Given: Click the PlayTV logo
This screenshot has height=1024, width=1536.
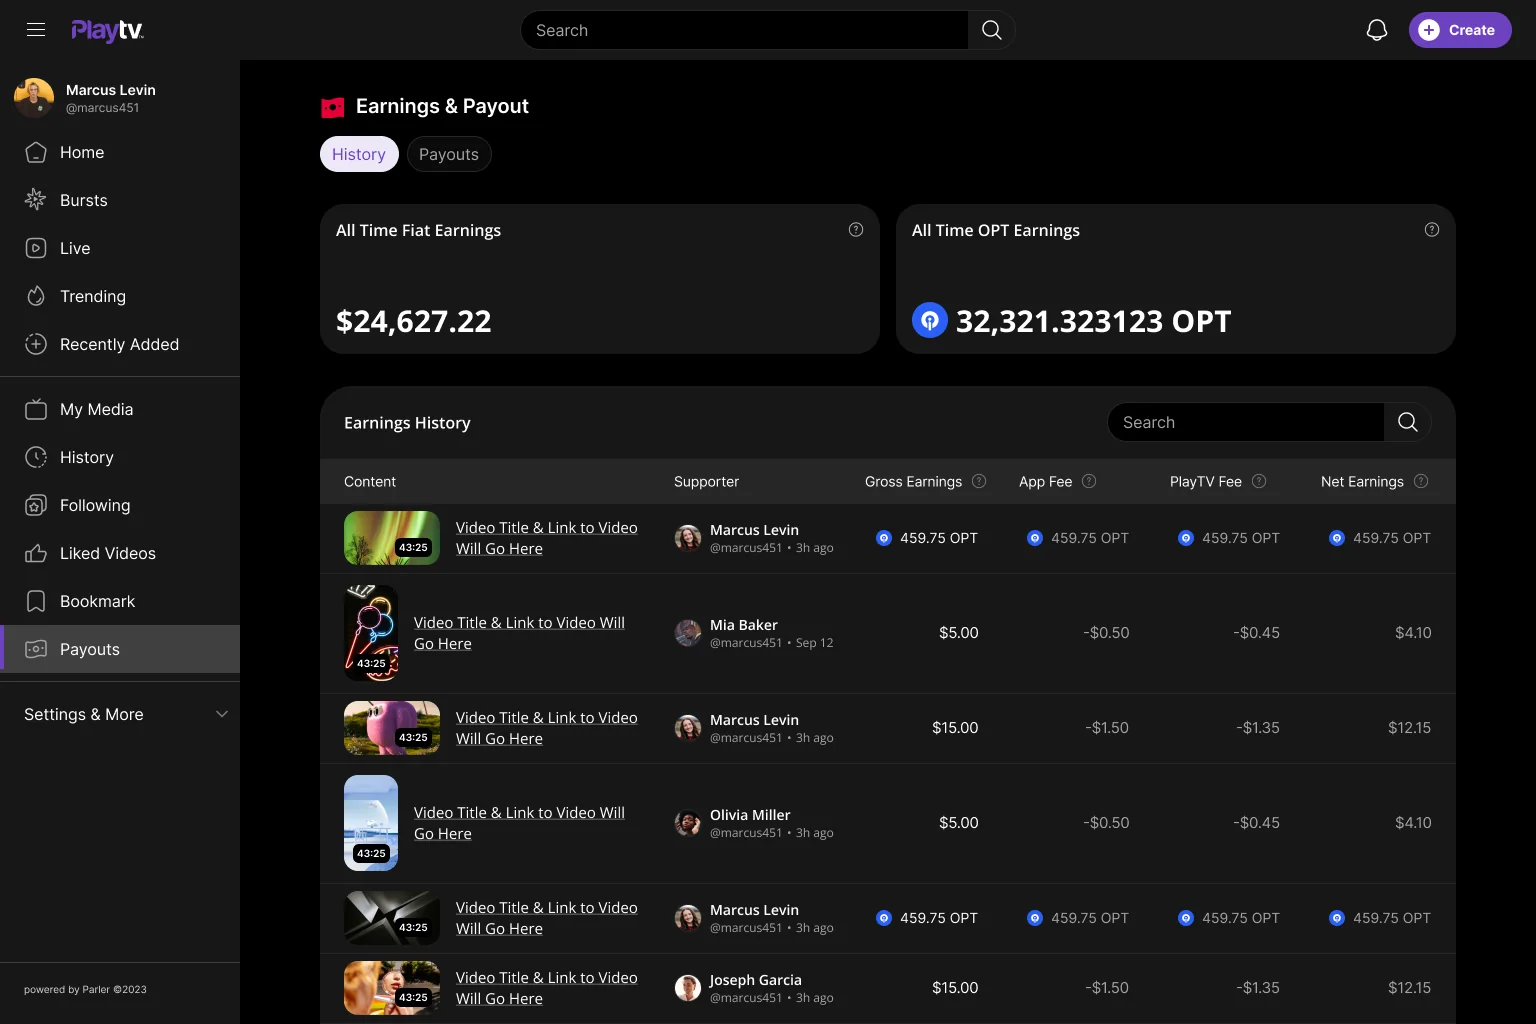Looking at the screenshot, I should (x=107, y=30).
